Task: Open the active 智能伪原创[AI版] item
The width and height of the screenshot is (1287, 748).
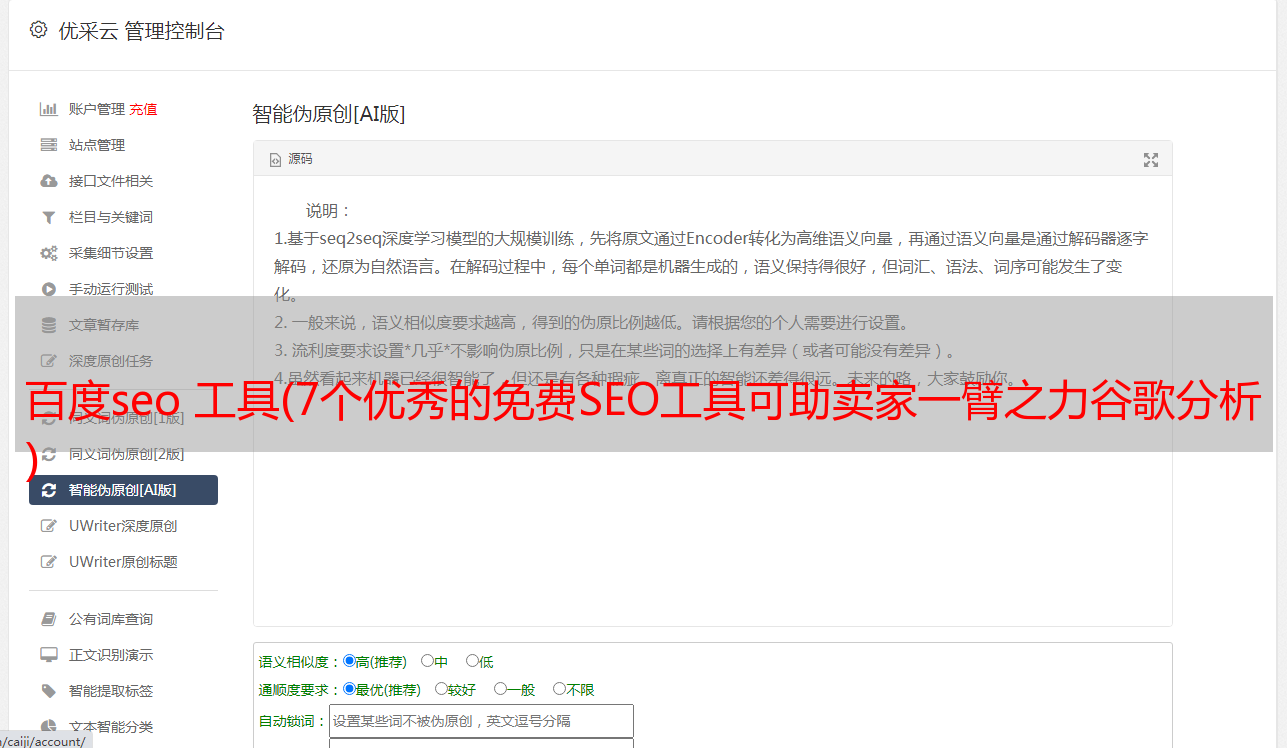Action: tap(123, 490)
